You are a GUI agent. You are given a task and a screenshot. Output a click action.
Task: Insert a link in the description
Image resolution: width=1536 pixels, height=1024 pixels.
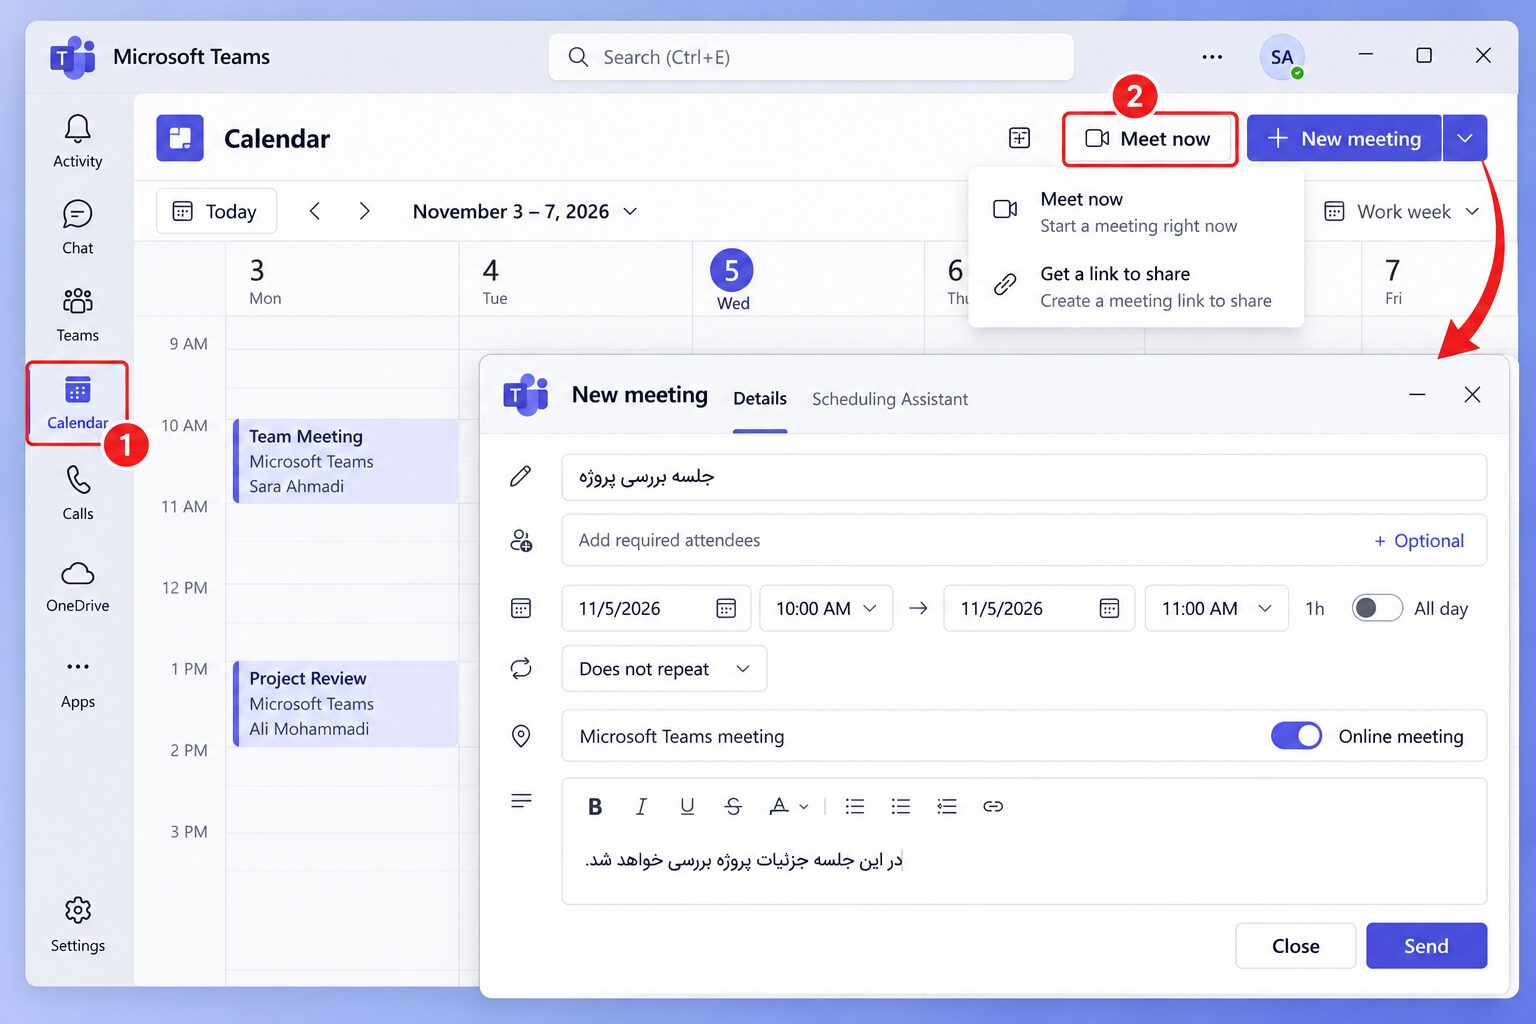pos(993,806)
